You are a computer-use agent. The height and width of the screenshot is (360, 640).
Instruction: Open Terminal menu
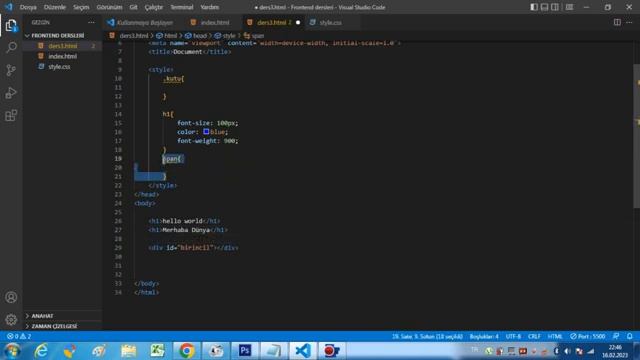[x=182, y=7]
